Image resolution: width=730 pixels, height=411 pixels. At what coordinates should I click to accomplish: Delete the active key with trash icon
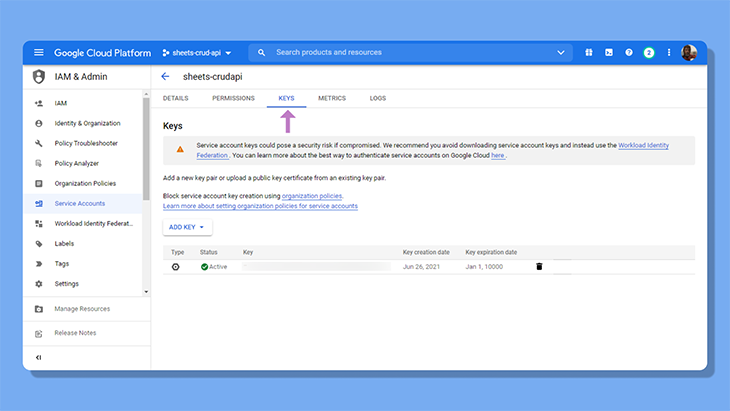click(539, 266)
